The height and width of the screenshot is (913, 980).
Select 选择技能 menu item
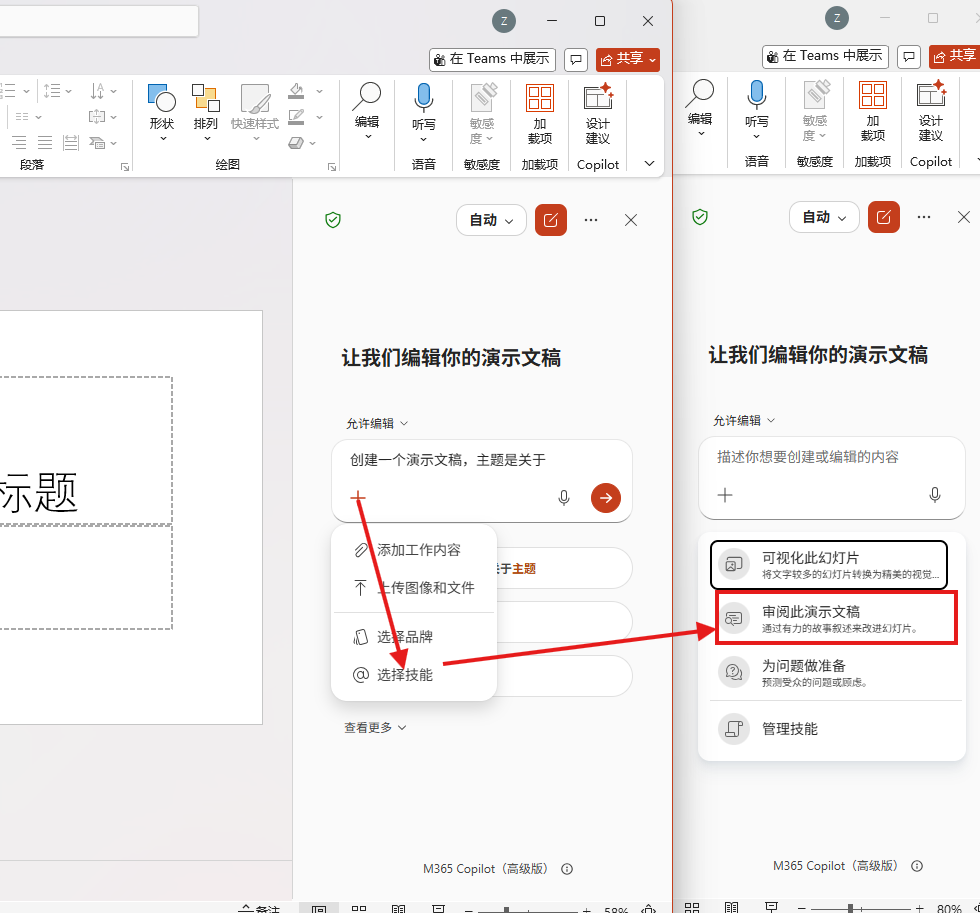coord(414,674)
